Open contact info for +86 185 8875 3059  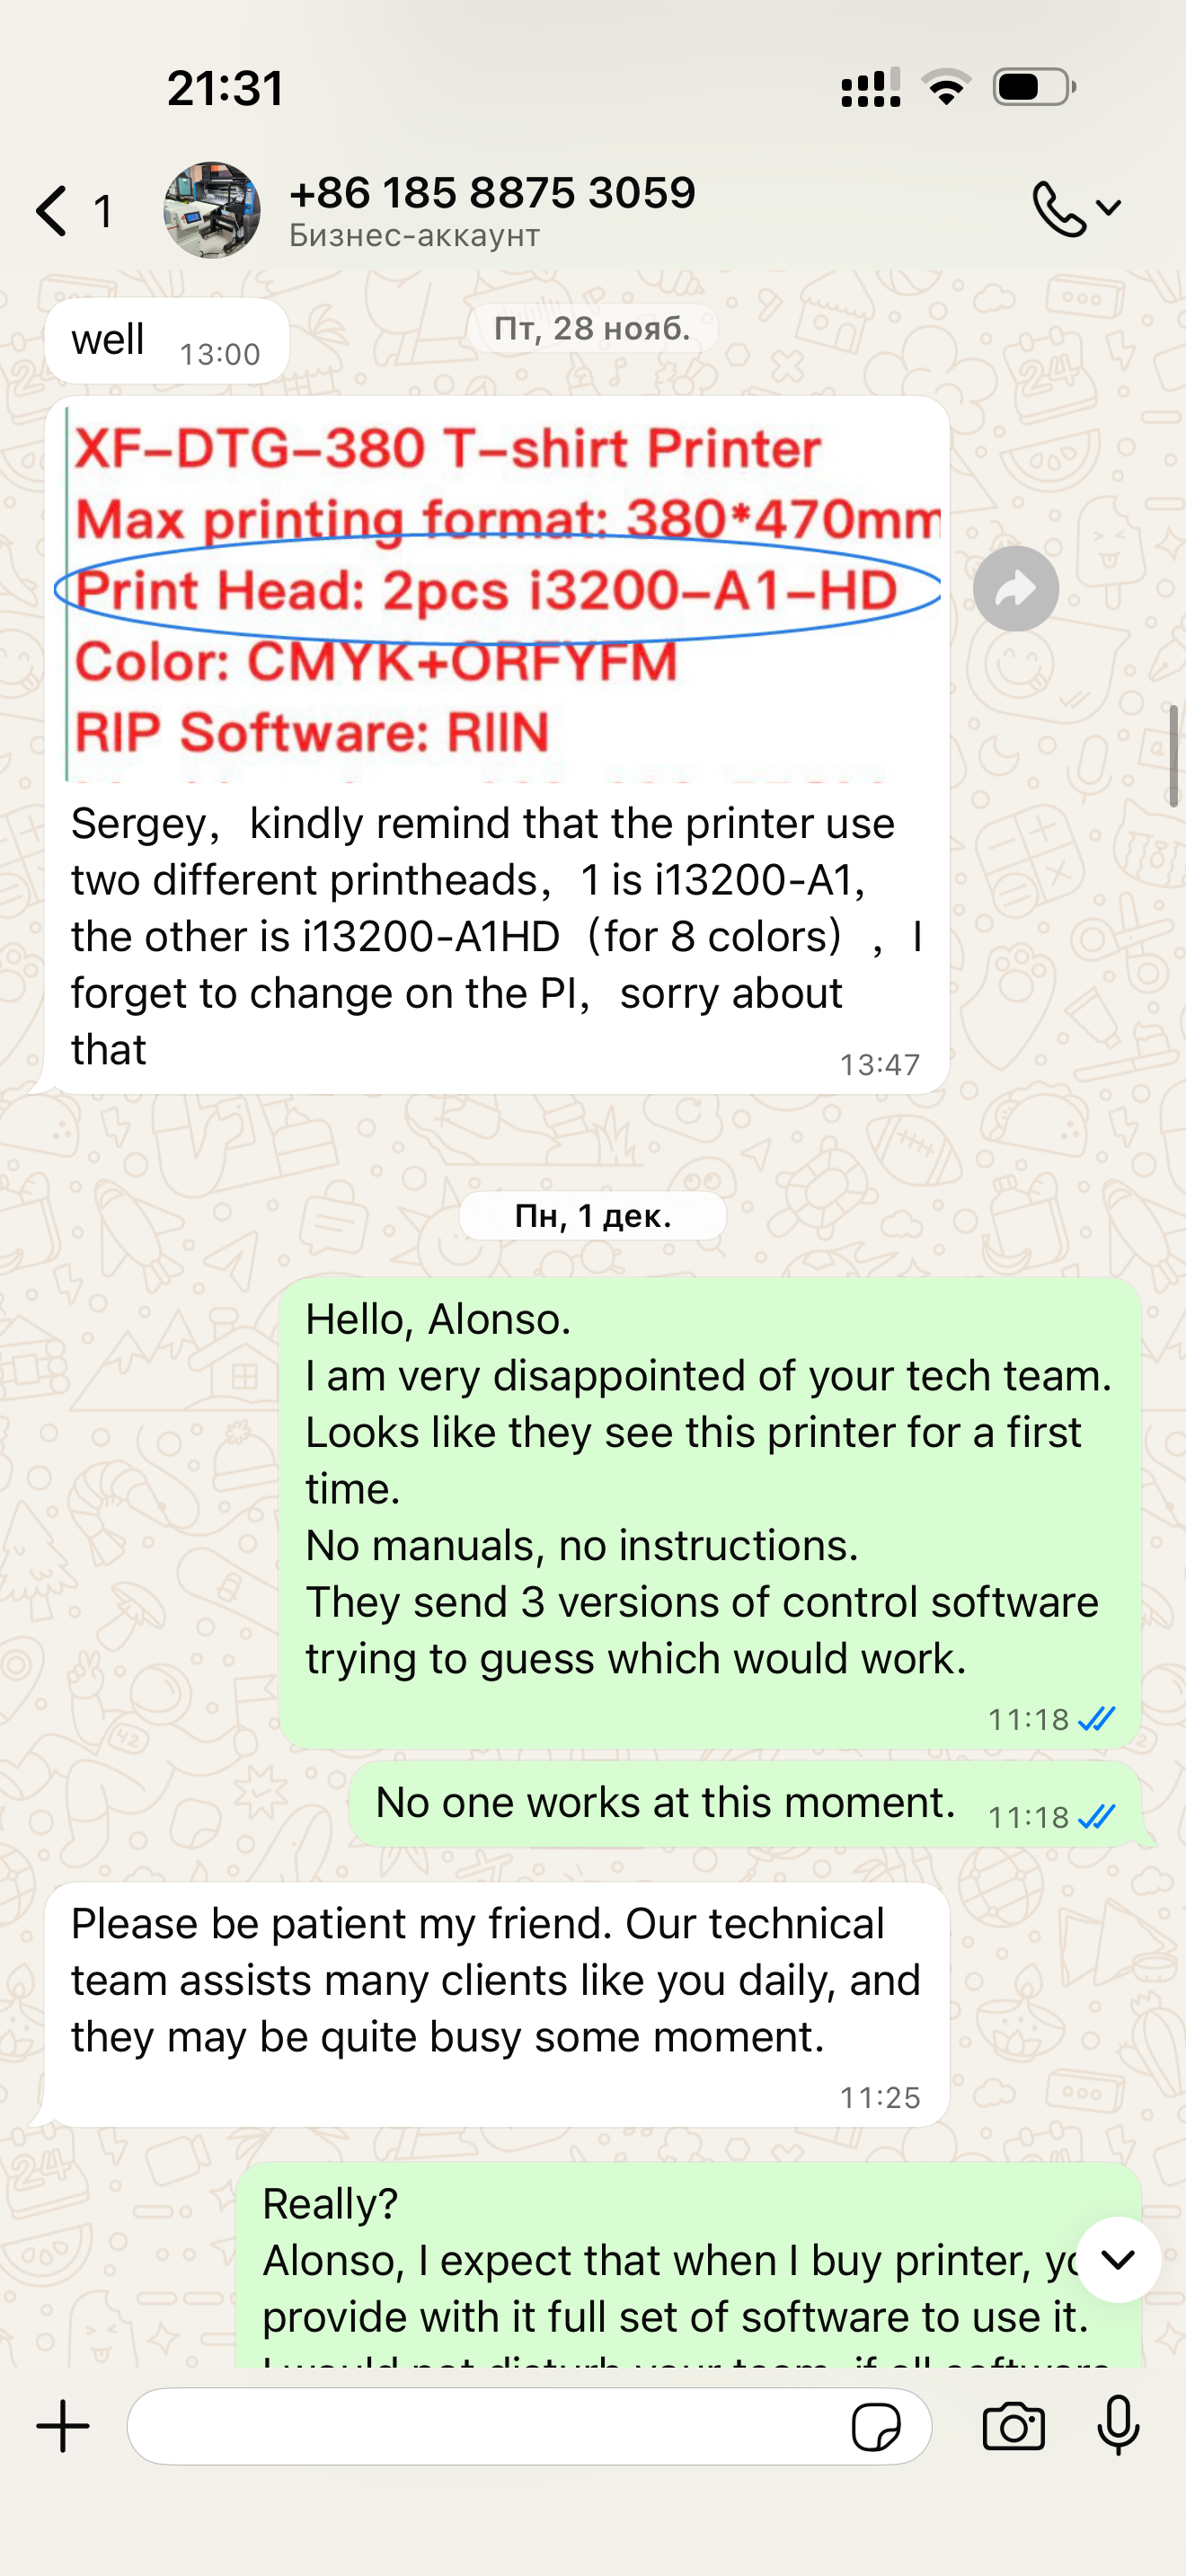(492, 193)
